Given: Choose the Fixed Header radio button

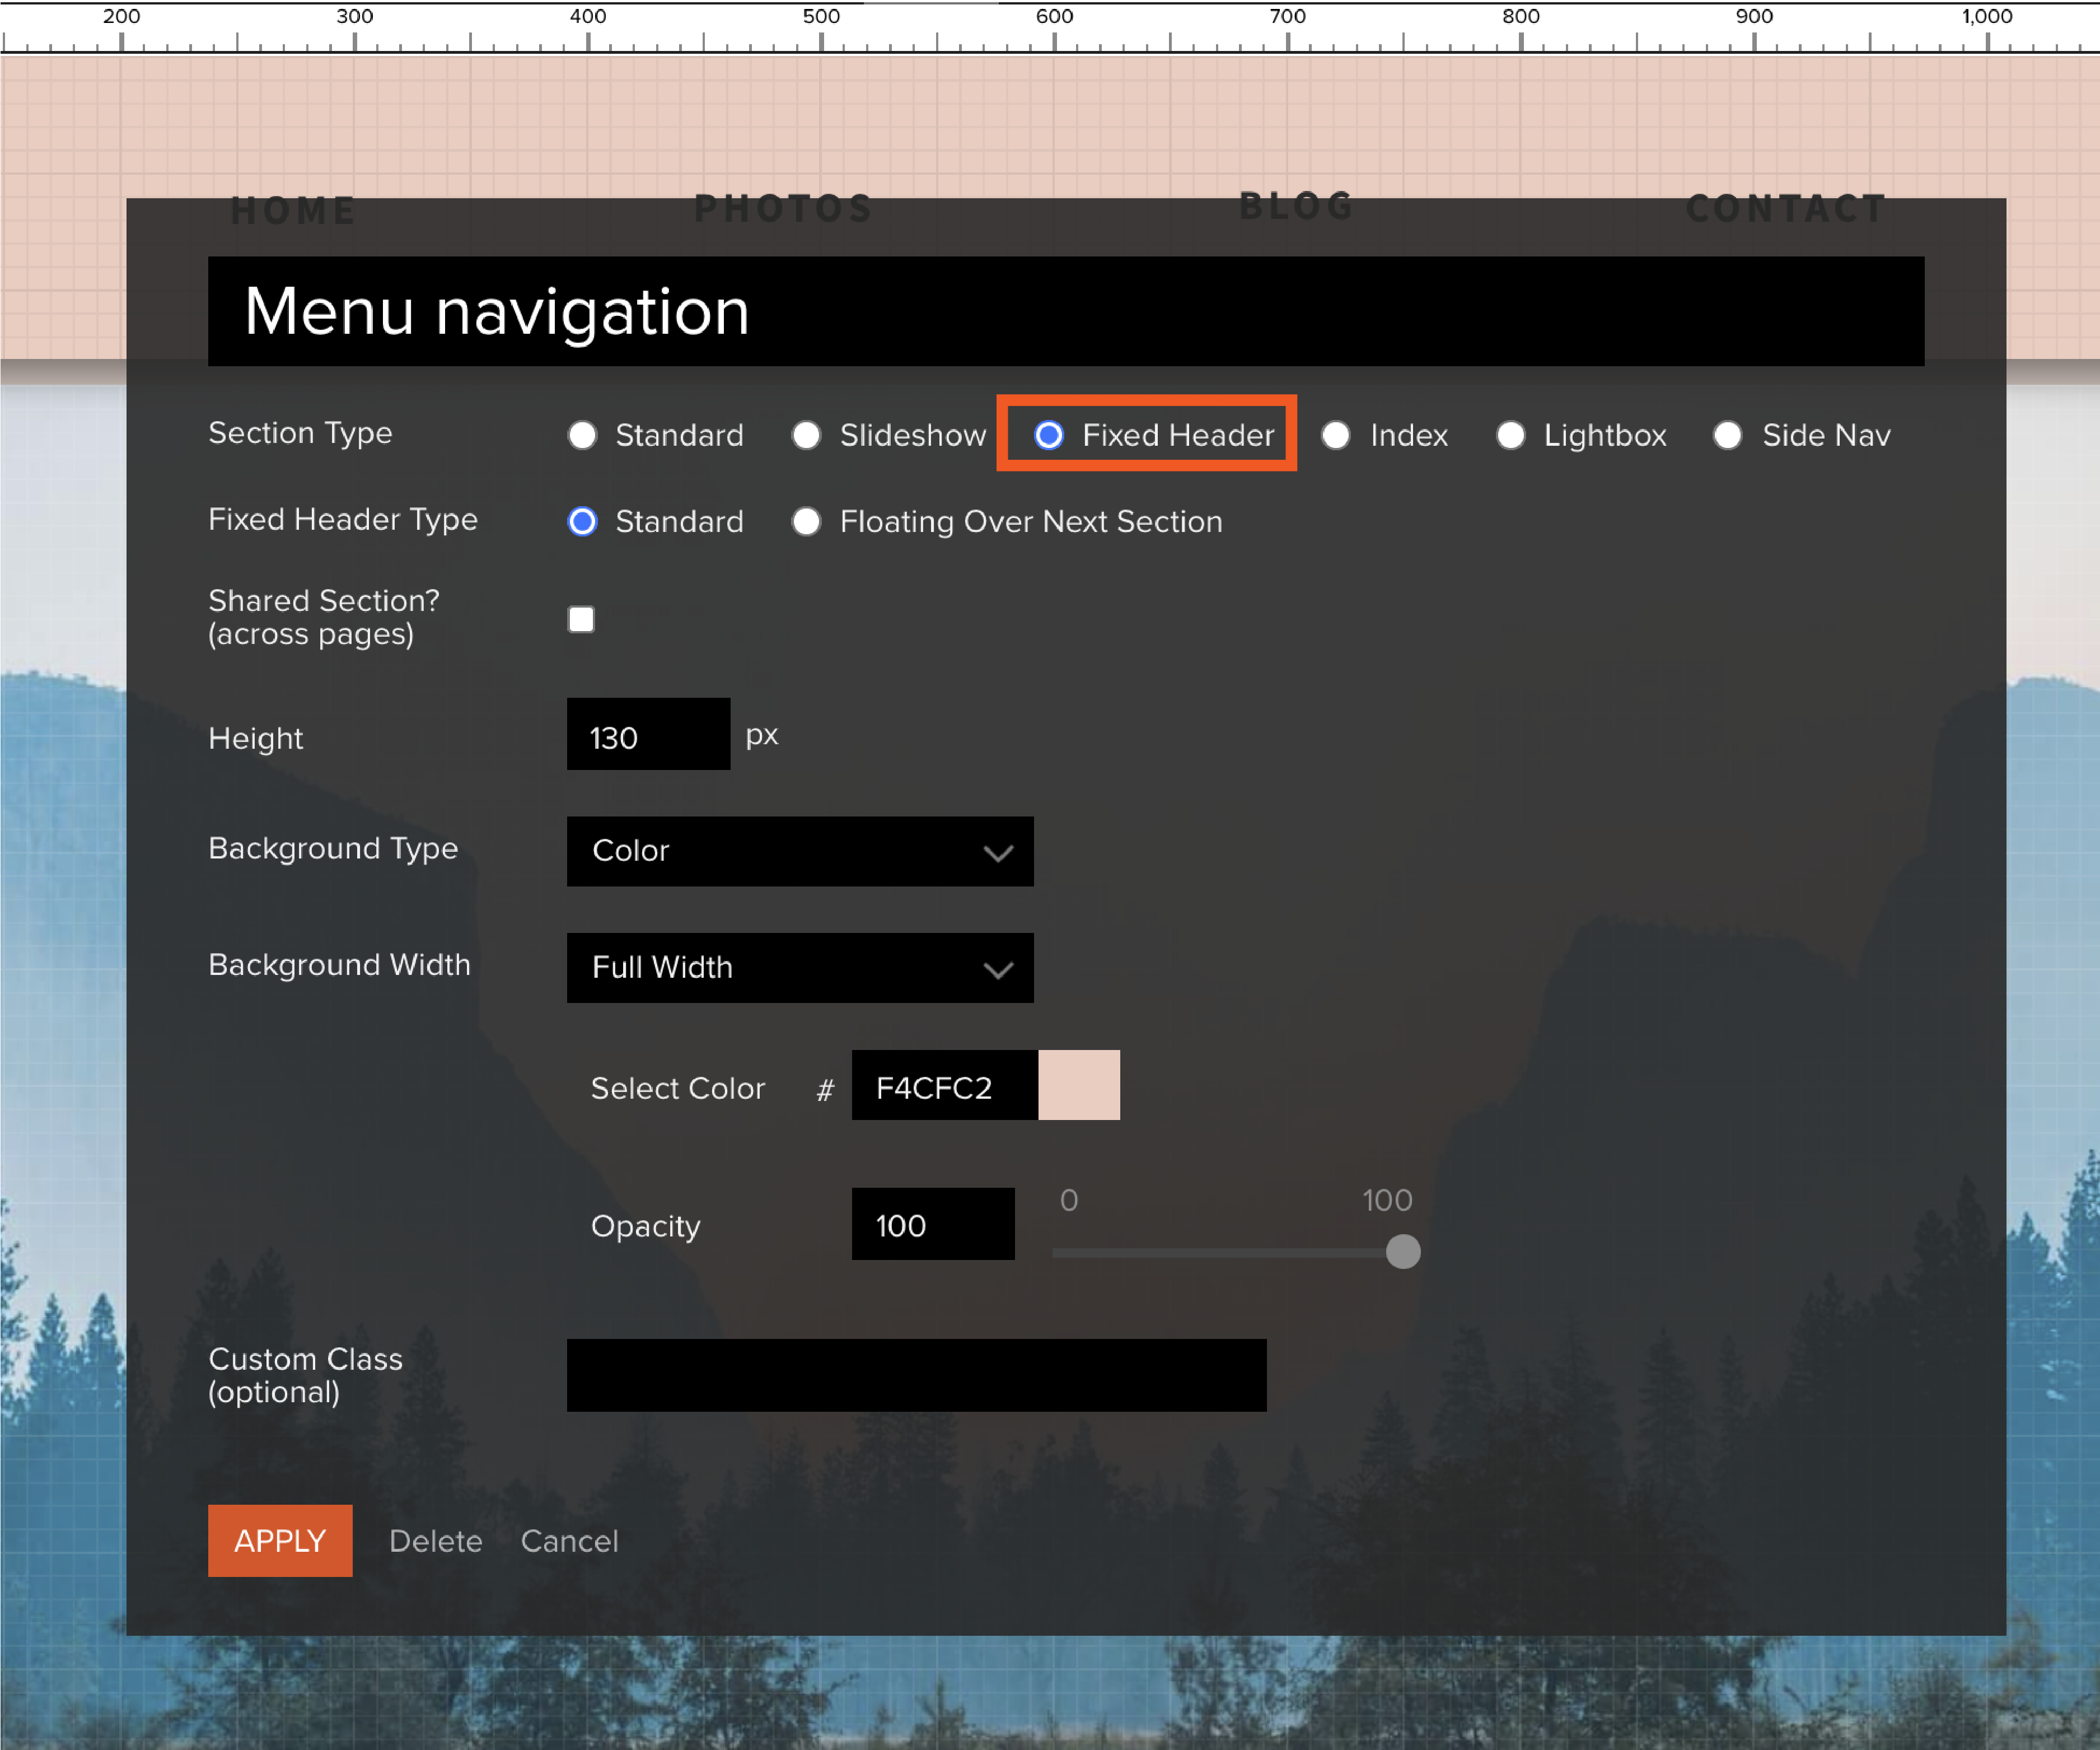Looking at the screenshot, I should [x=1048, y=436].
